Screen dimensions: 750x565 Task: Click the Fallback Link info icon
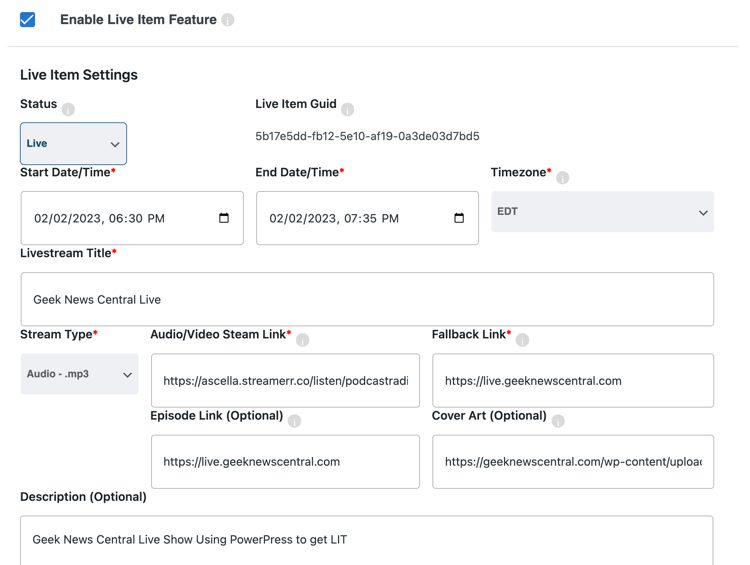pyautogui.click(x=522, y=340)
